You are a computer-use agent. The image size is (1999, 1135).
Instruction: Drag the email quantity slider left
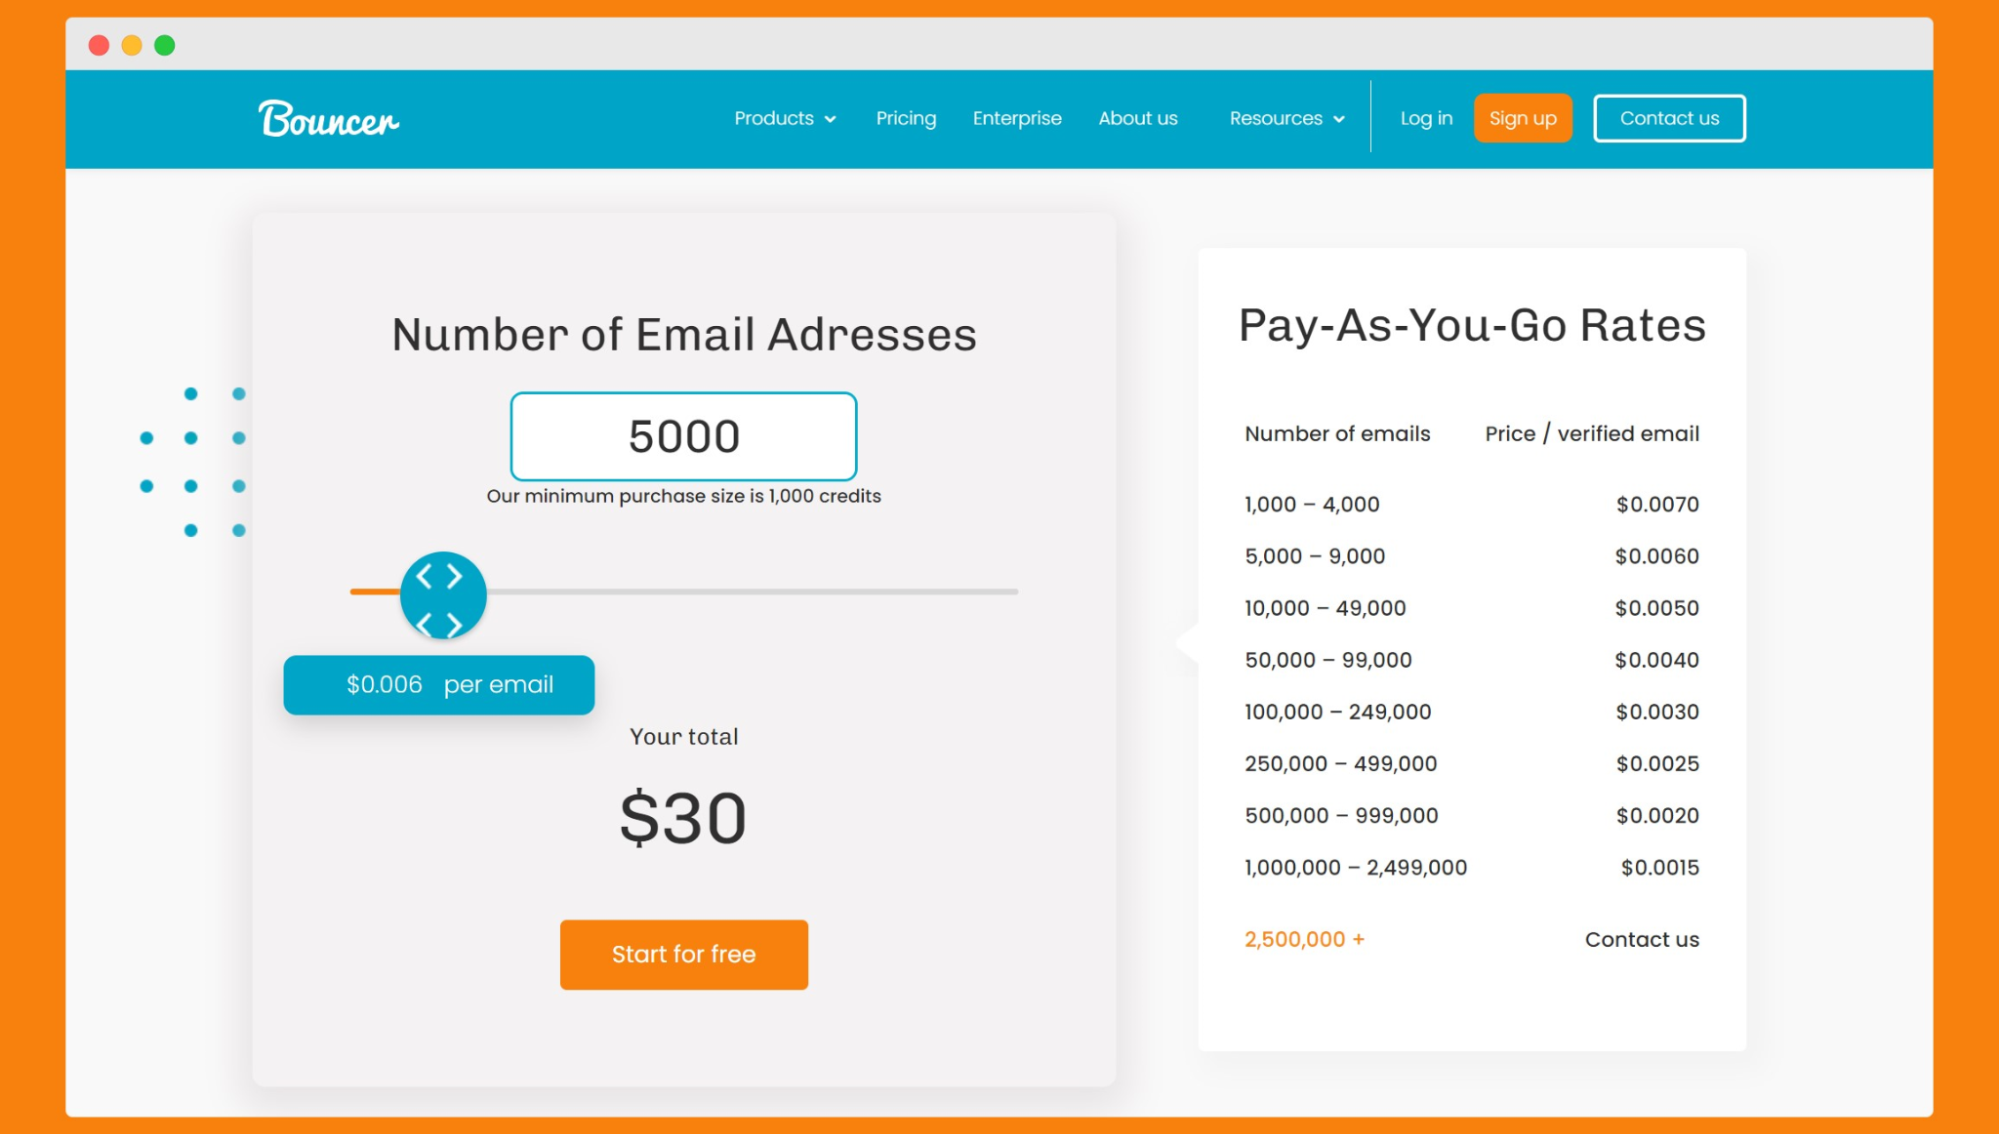click(442, 593)
